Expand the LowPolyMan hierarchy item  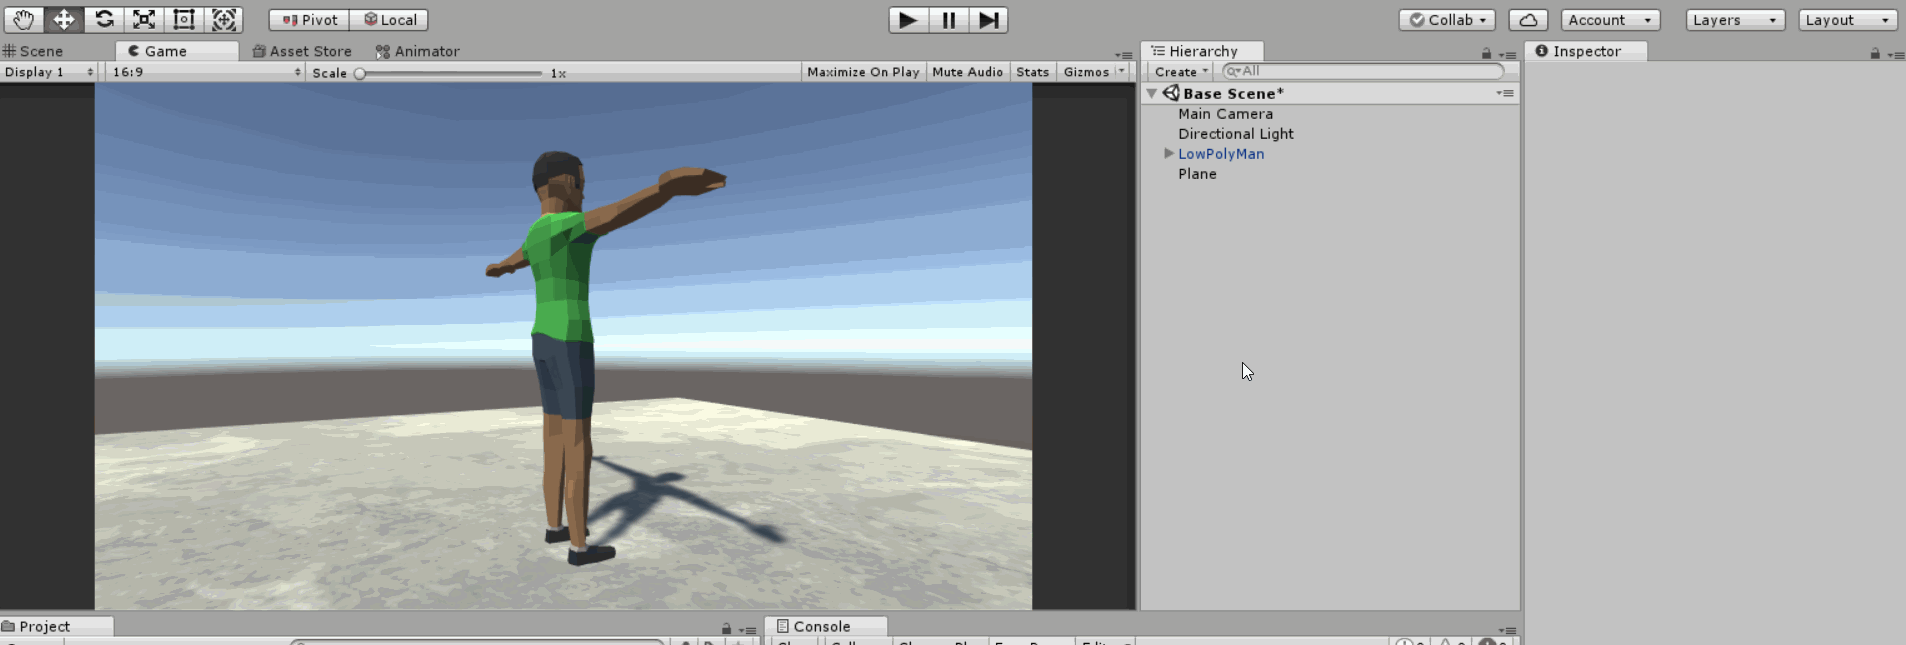[x=1168, y=154]
